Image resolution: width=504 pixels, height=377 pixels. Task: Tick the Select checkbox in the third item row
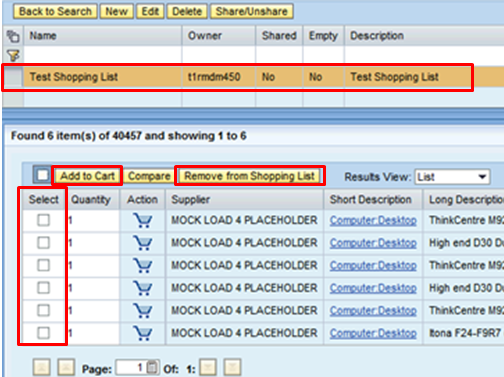43,265
